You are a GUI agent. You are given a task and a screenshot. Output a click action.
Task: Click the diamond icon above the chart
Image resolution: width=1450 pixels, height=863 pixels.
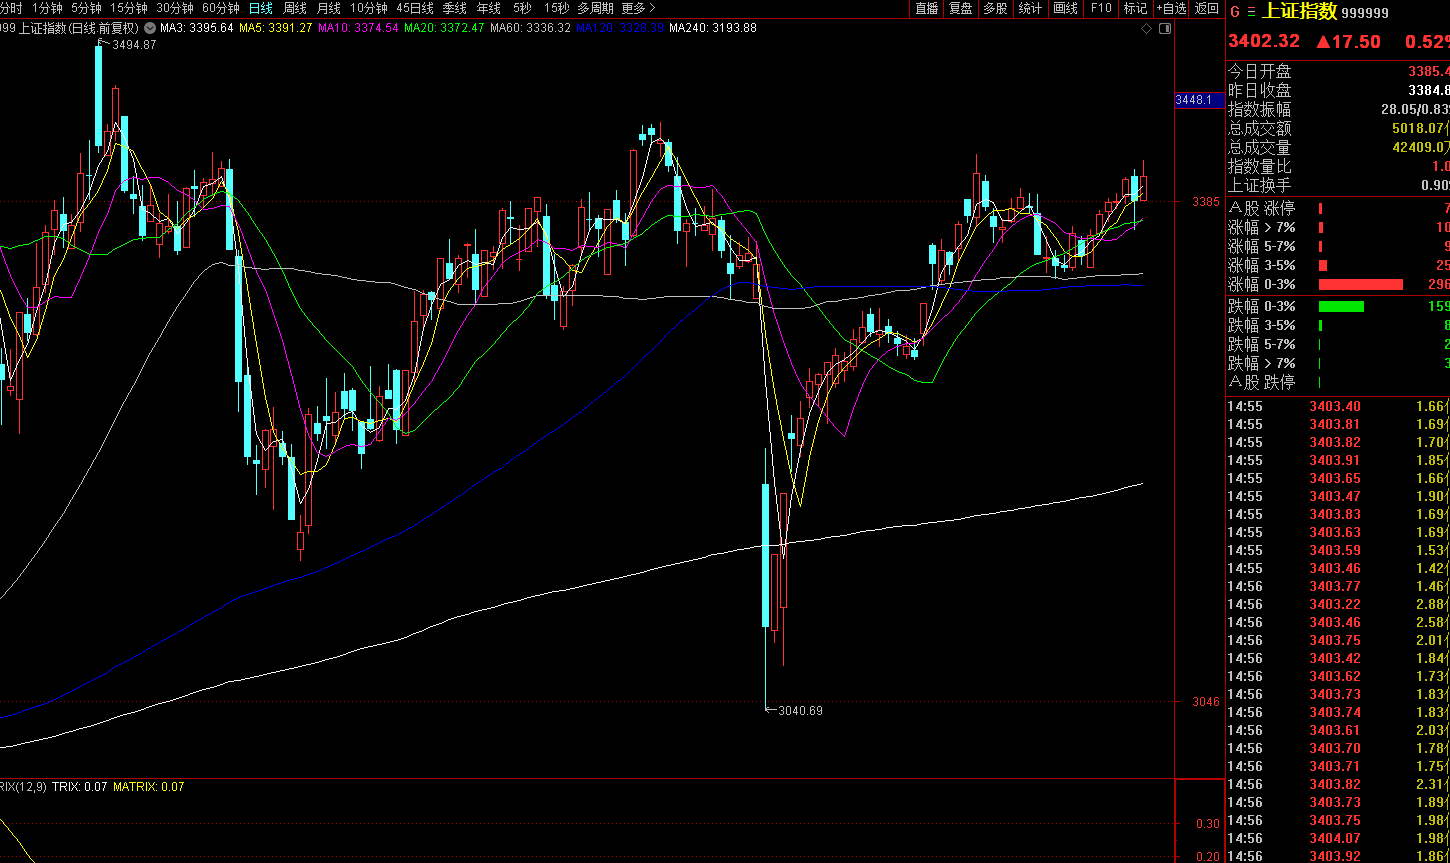(x=1146, y=29)
